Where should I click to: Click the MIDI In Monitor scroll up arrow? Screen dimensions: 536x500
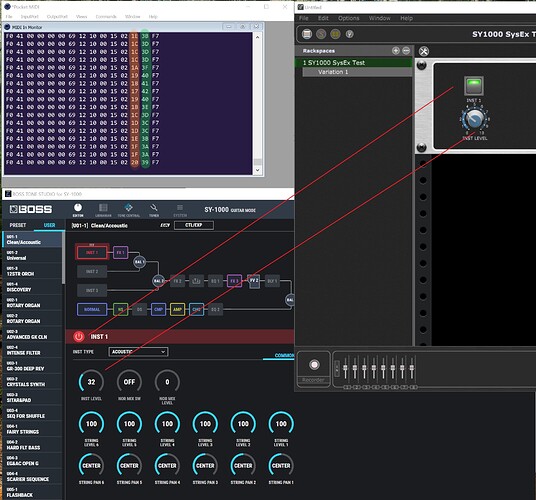(x=257, y=37)
